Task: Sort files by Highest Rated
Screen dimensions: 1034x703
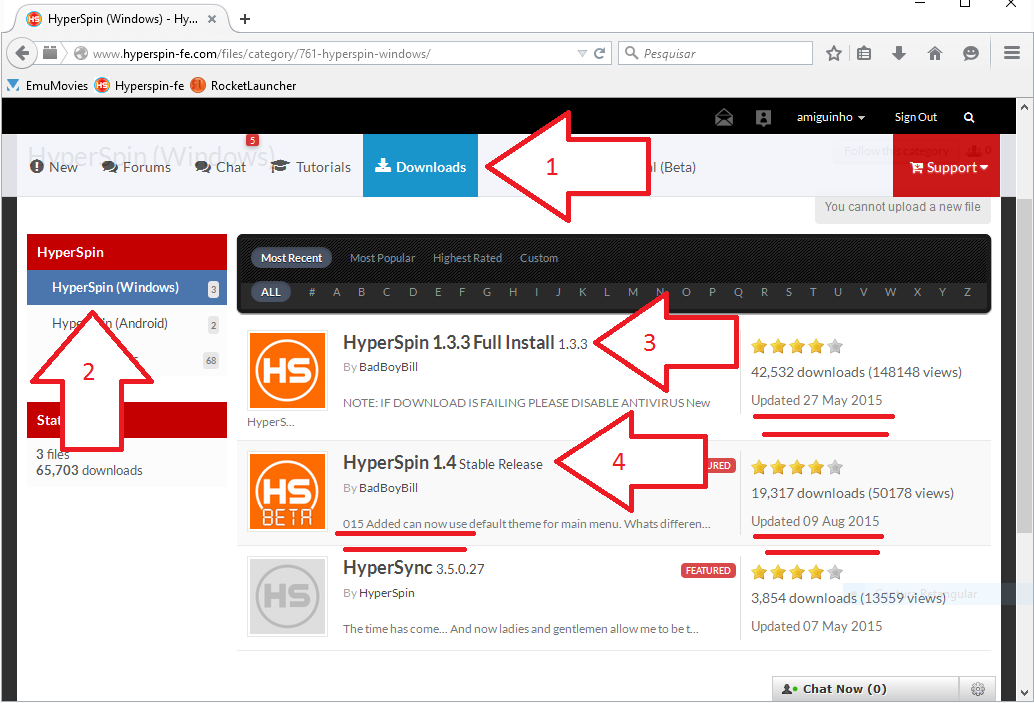Action: point(468,259)
